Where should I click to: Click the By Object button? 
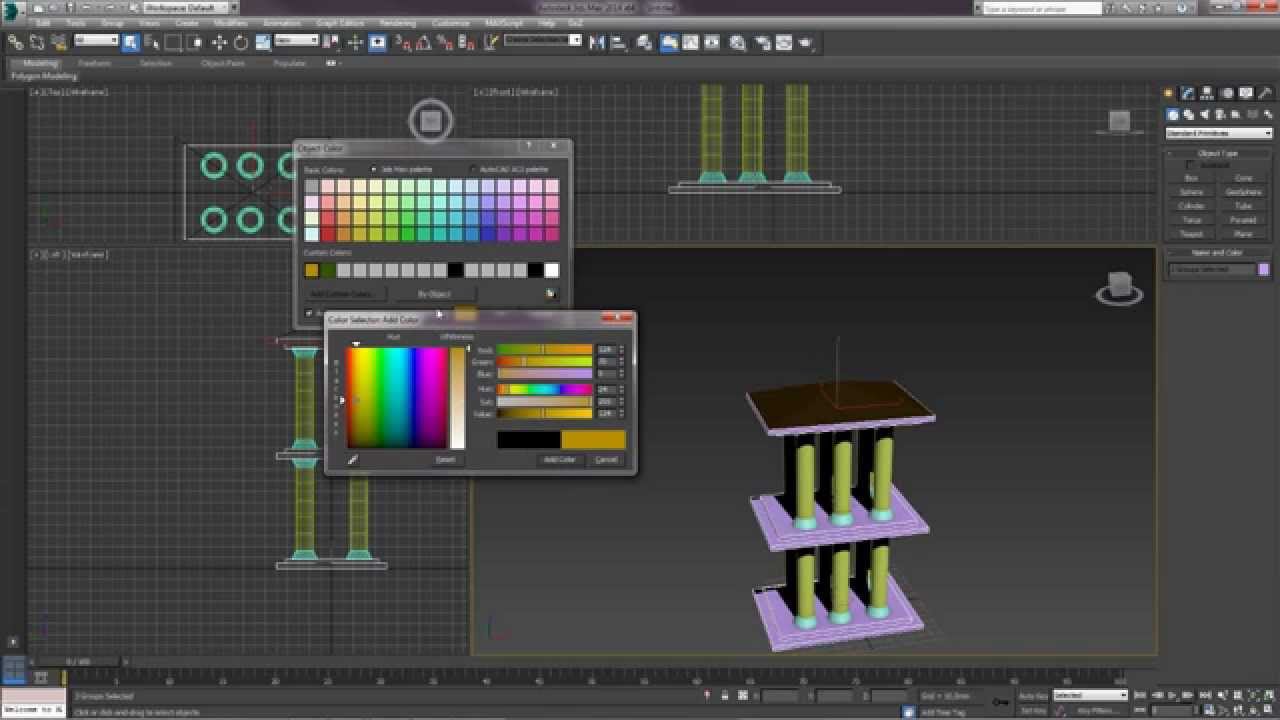[434, 294]
